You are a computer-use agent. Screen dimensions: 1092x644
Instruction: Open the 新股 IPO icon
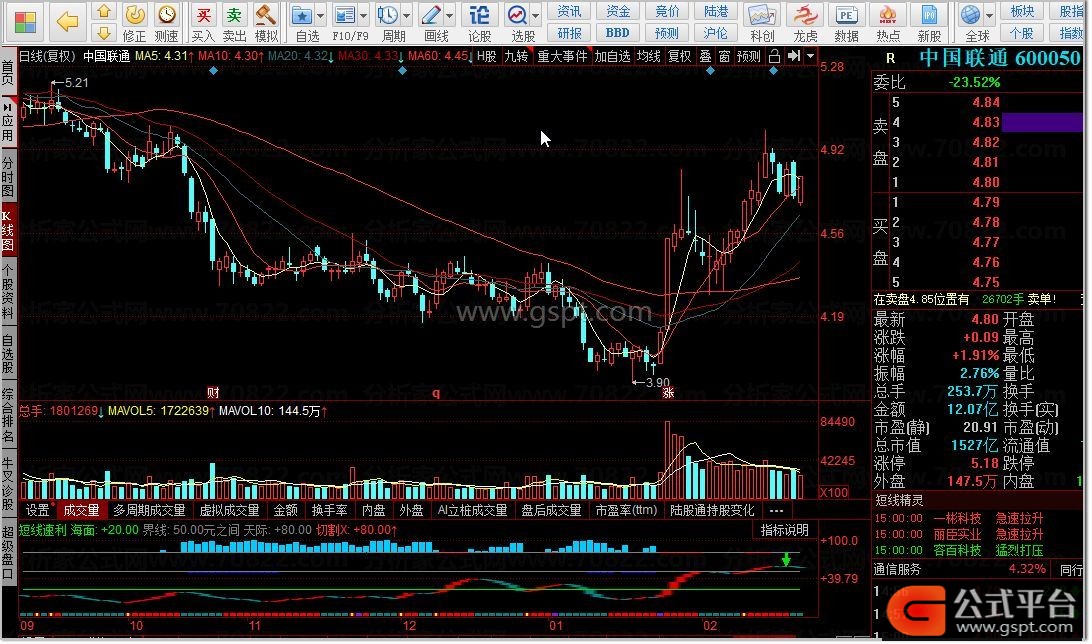929,22
